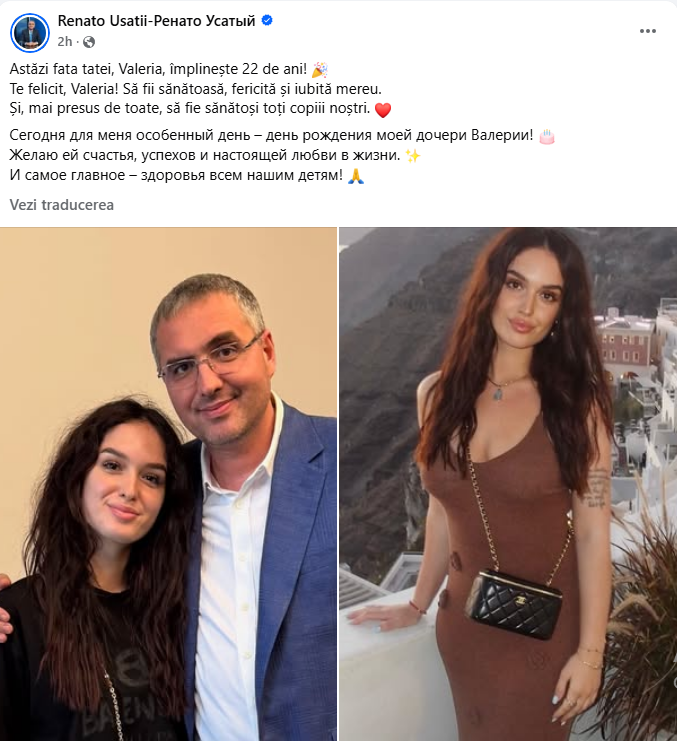The height and width of the screenshot is (741, 677).
Task: Open the Renato Usatii-Ренато Усатый page name
Action: click(156, 21)
